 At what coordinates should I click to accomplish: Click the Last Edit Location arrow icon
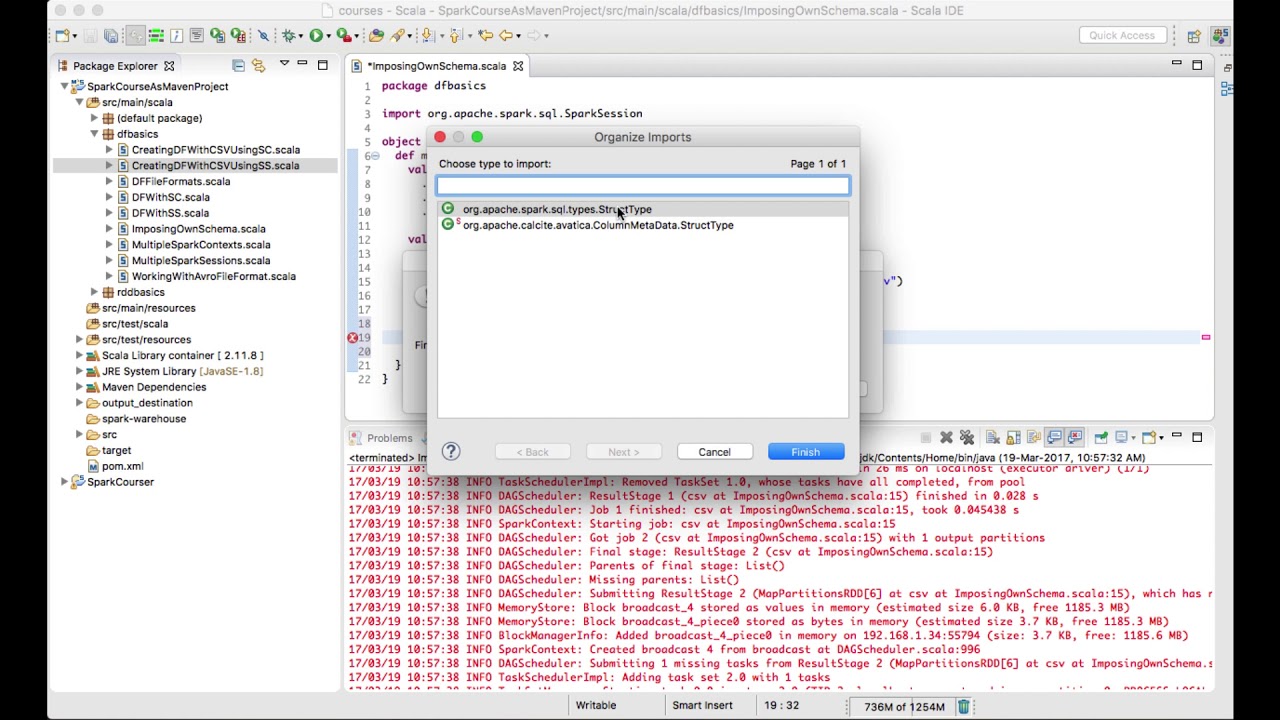pyautogui.click(x=485, y=36)
